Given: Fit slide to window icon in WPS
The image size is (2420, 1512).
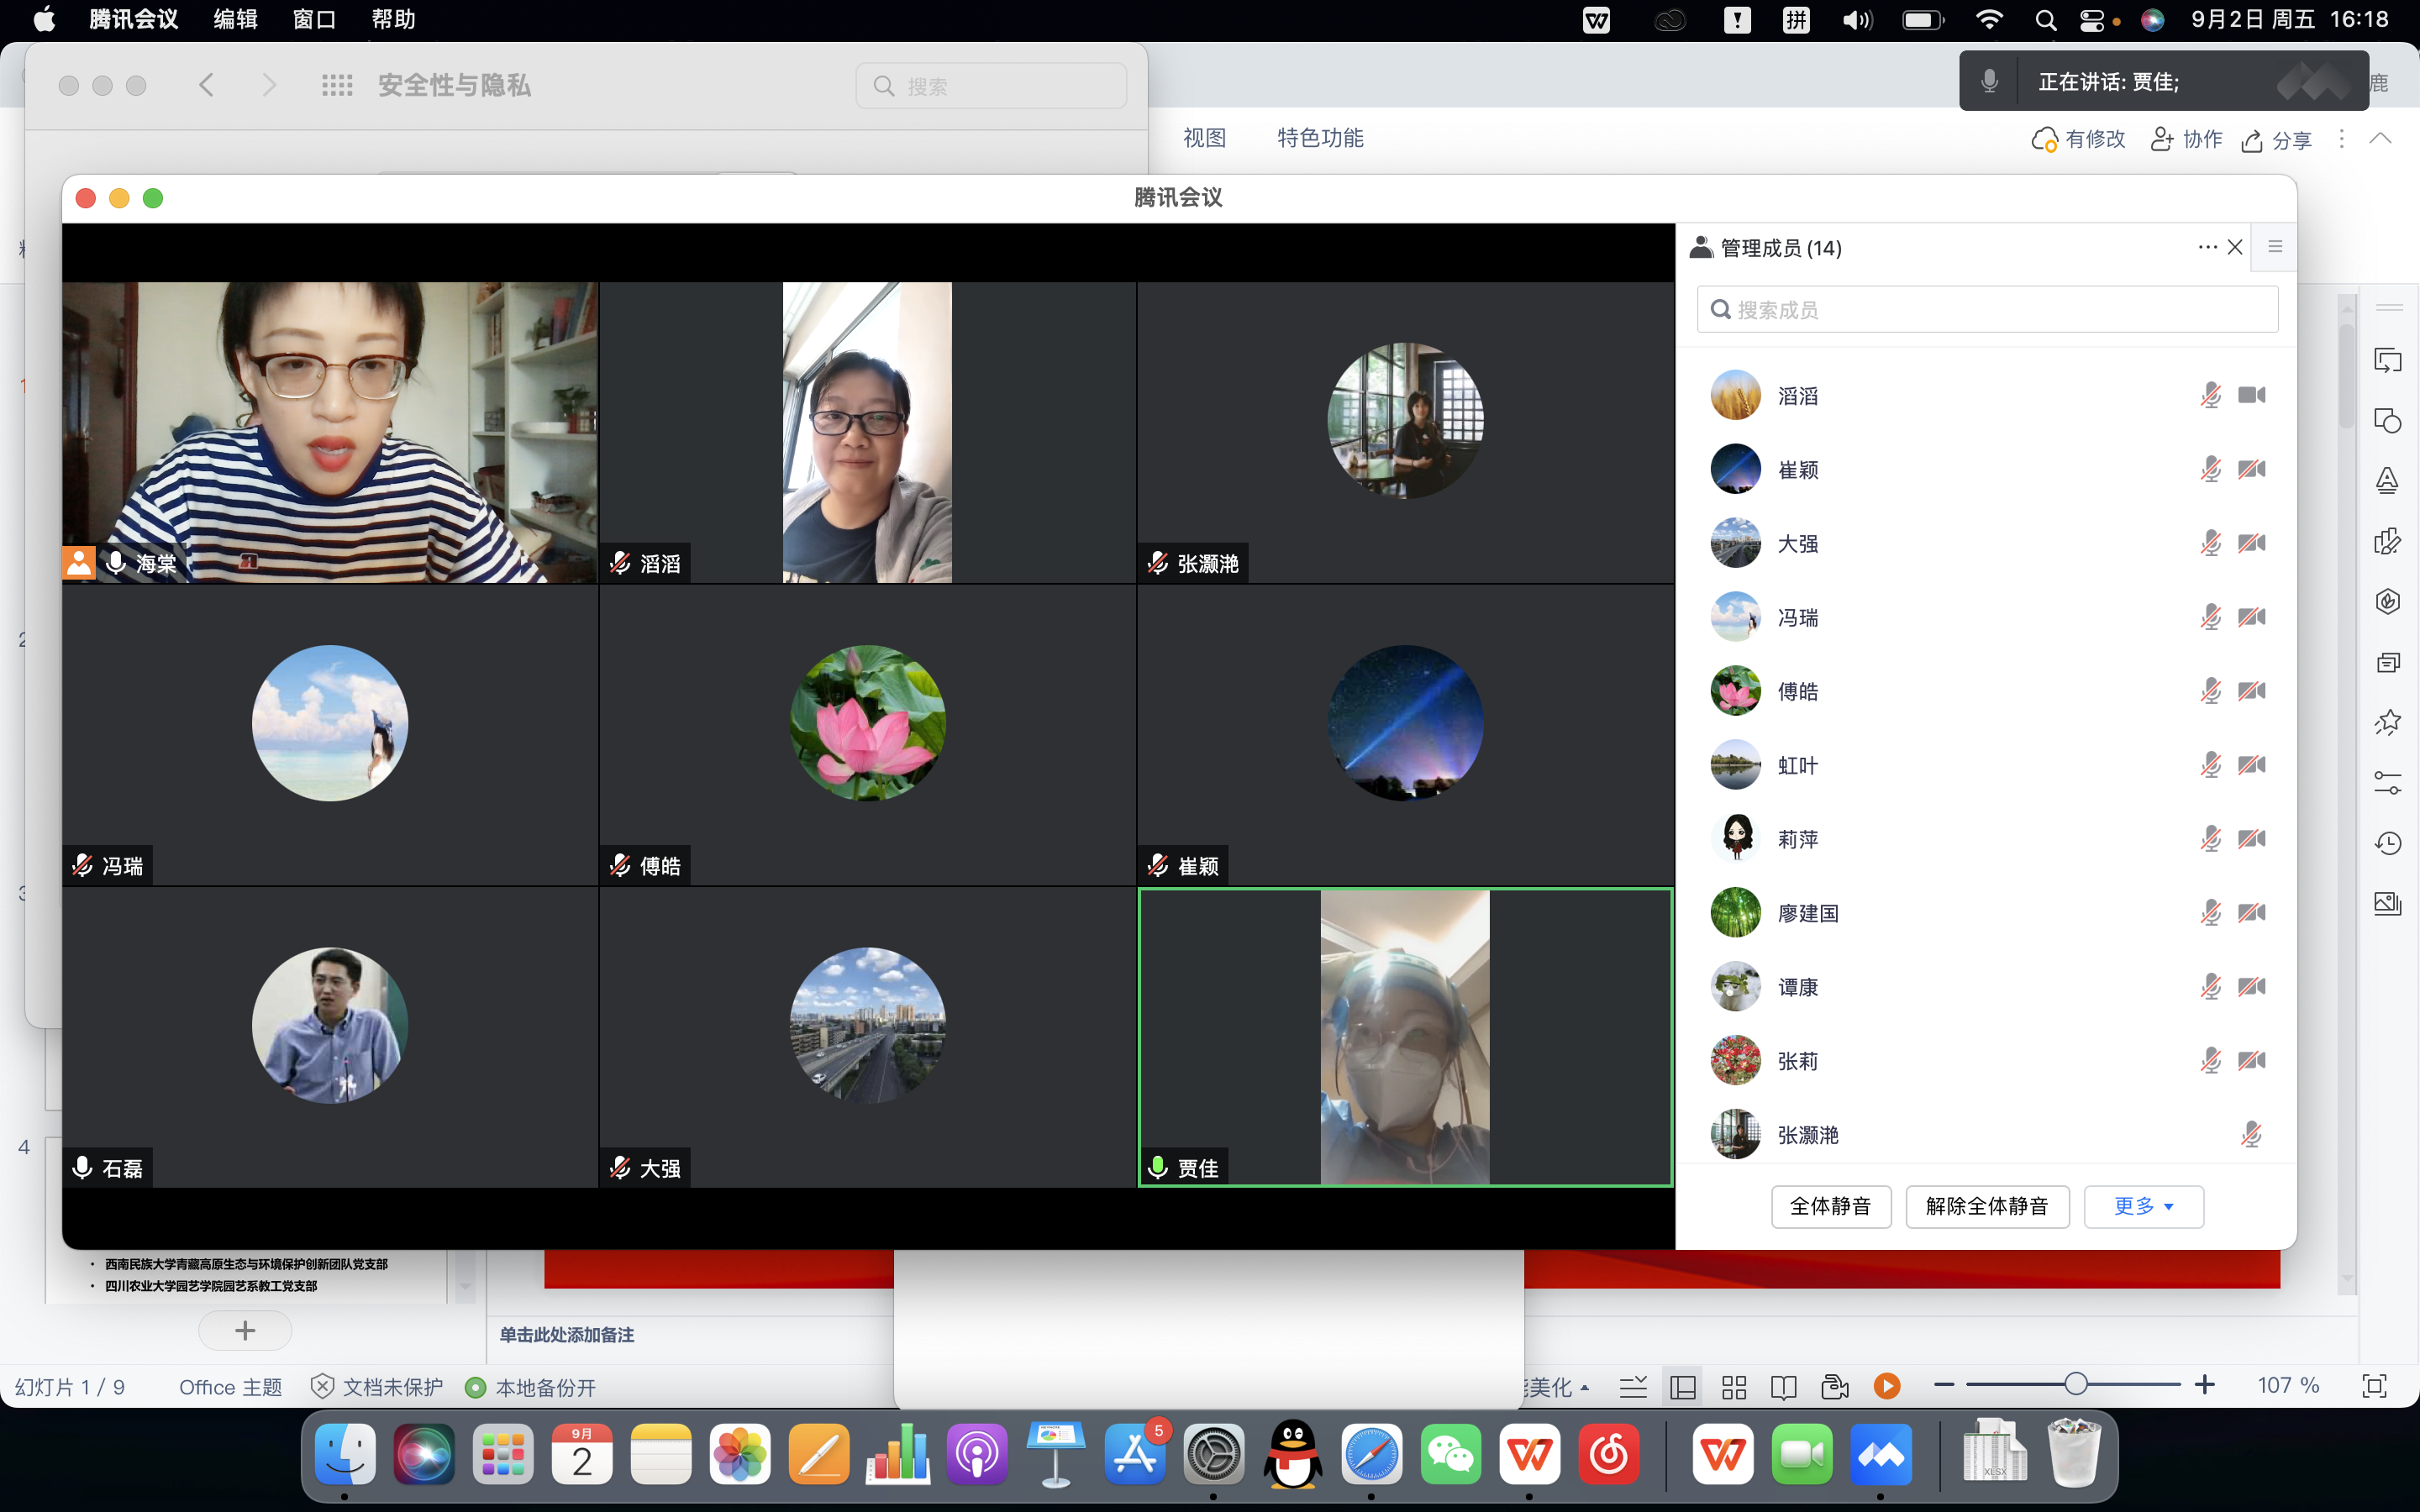Looking at the screenshot, I should (2374, 1385).
